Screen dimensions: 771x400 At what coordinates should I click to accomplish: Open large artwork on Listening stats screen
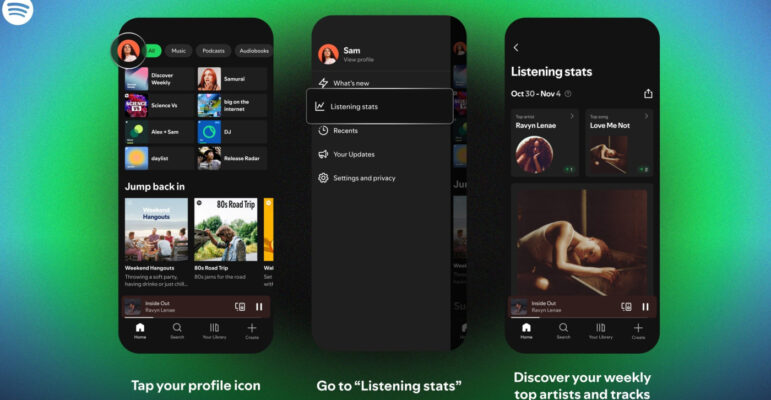click(582, 242)
